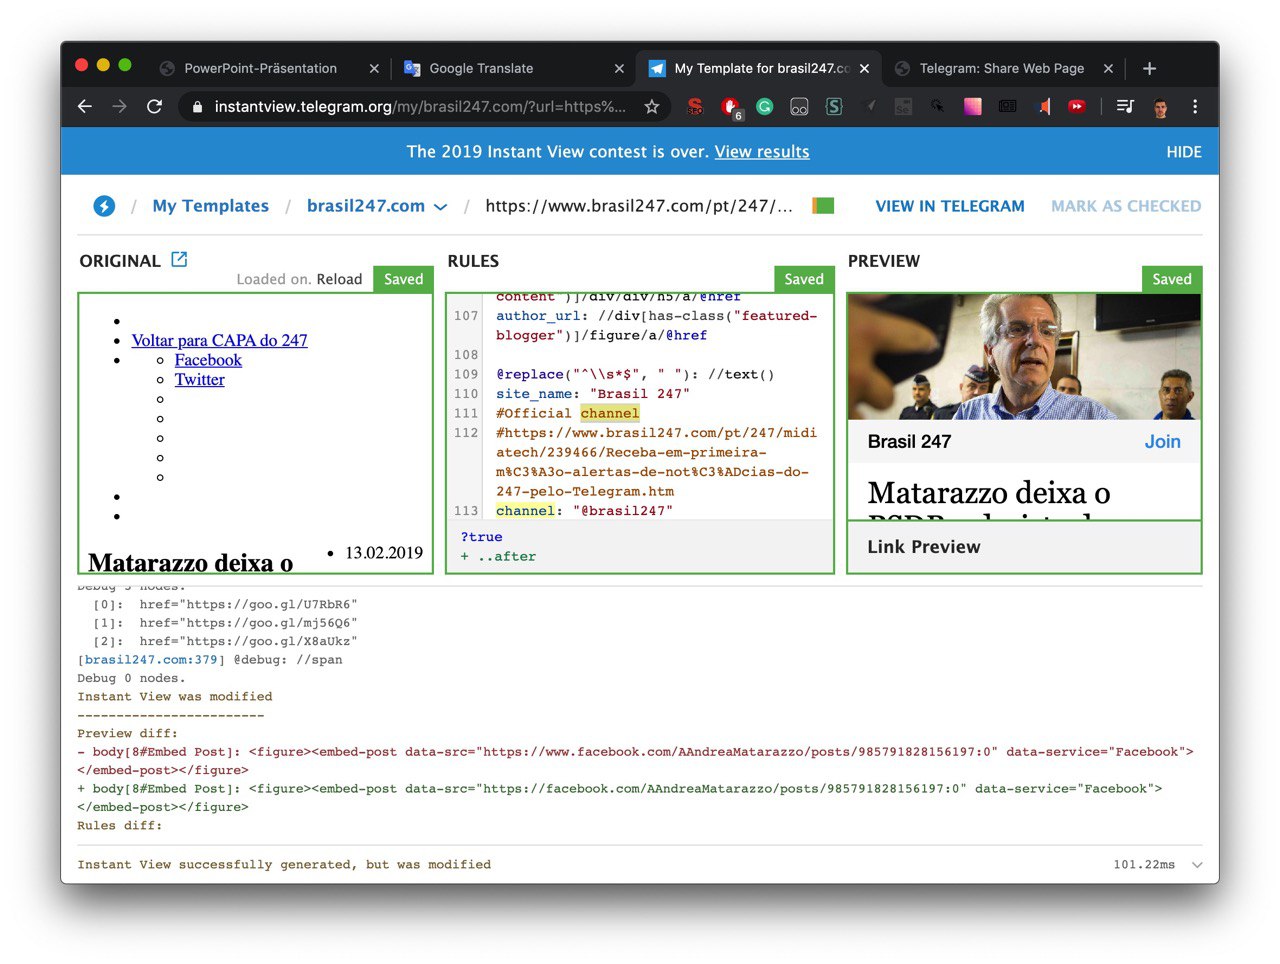The height and width of the screenshot is (964, 1280).
Task: Click Join in the Brasil 247 preview
Action: tap(1162, 442)
